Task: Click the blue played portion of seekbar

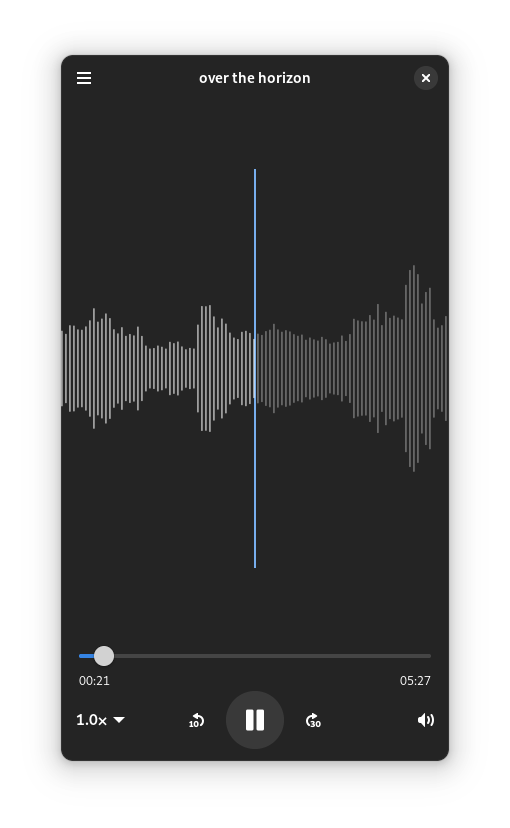Action: click(x=87, y=656)
